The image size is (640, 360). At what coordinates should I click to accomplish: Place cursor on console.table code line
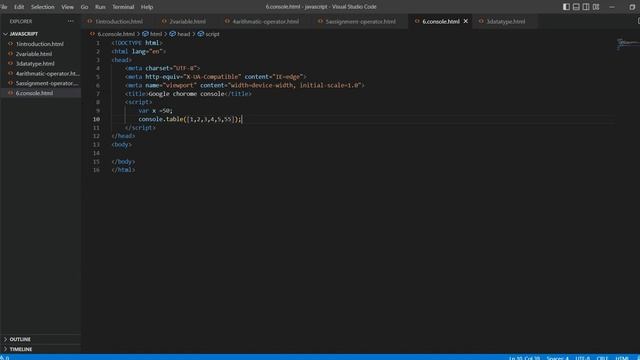(x=190, y=119)
